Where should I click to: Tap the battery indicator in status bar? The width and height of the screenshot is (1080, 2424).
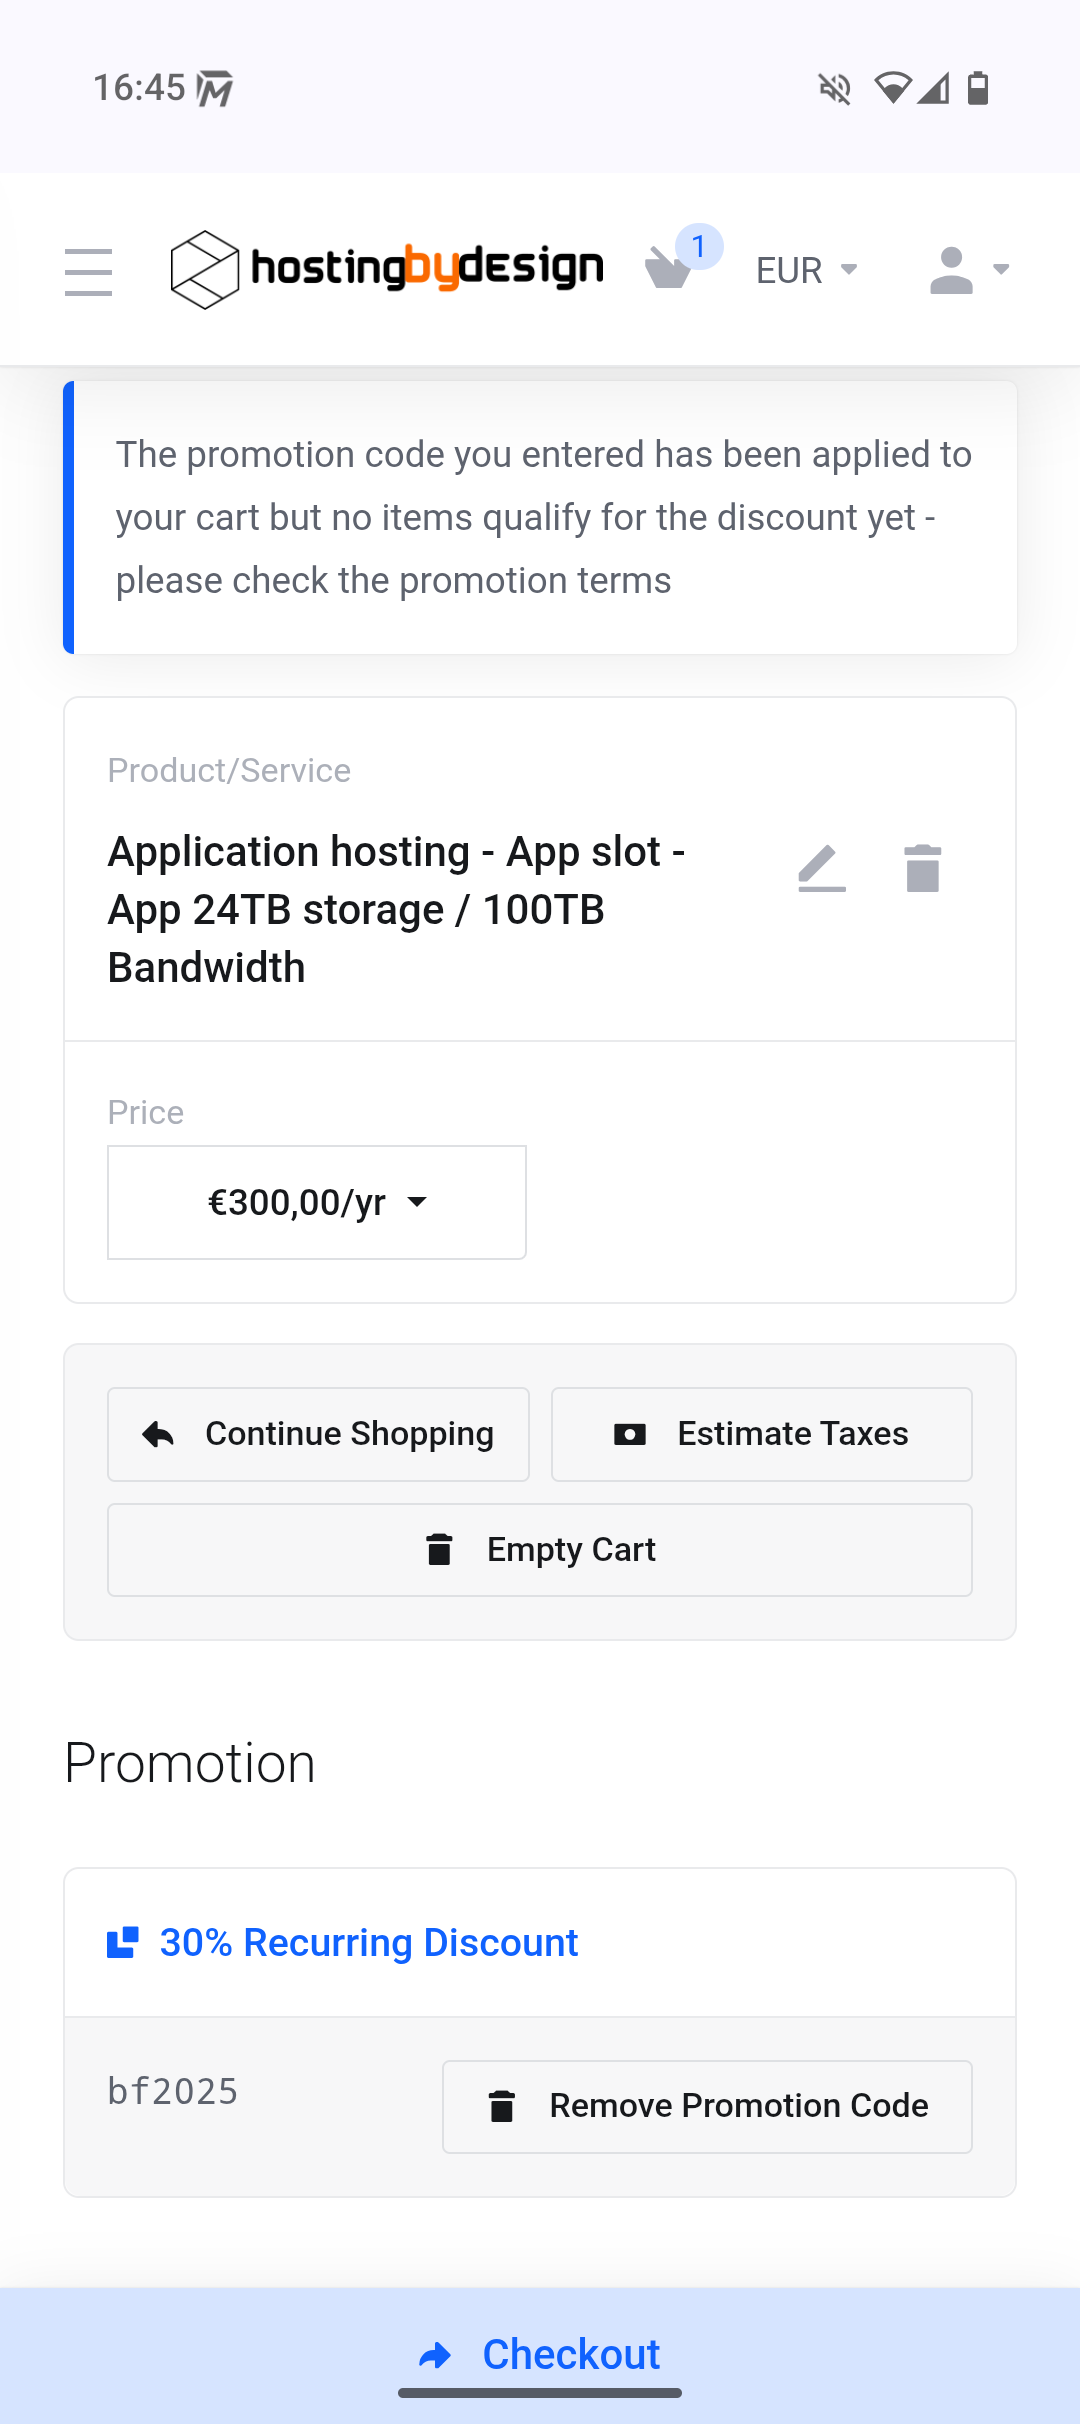tap(978, 89)
